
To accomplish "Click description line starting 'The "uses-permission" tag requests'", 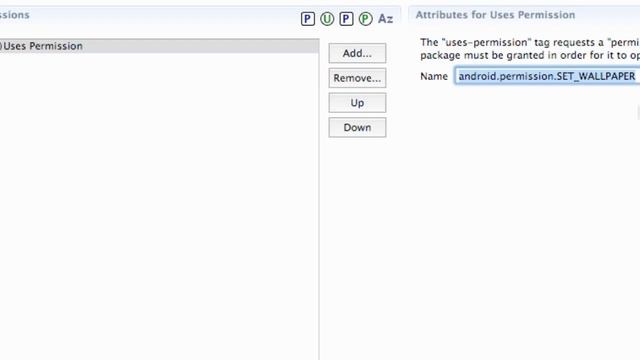I will tap(530, 42).
